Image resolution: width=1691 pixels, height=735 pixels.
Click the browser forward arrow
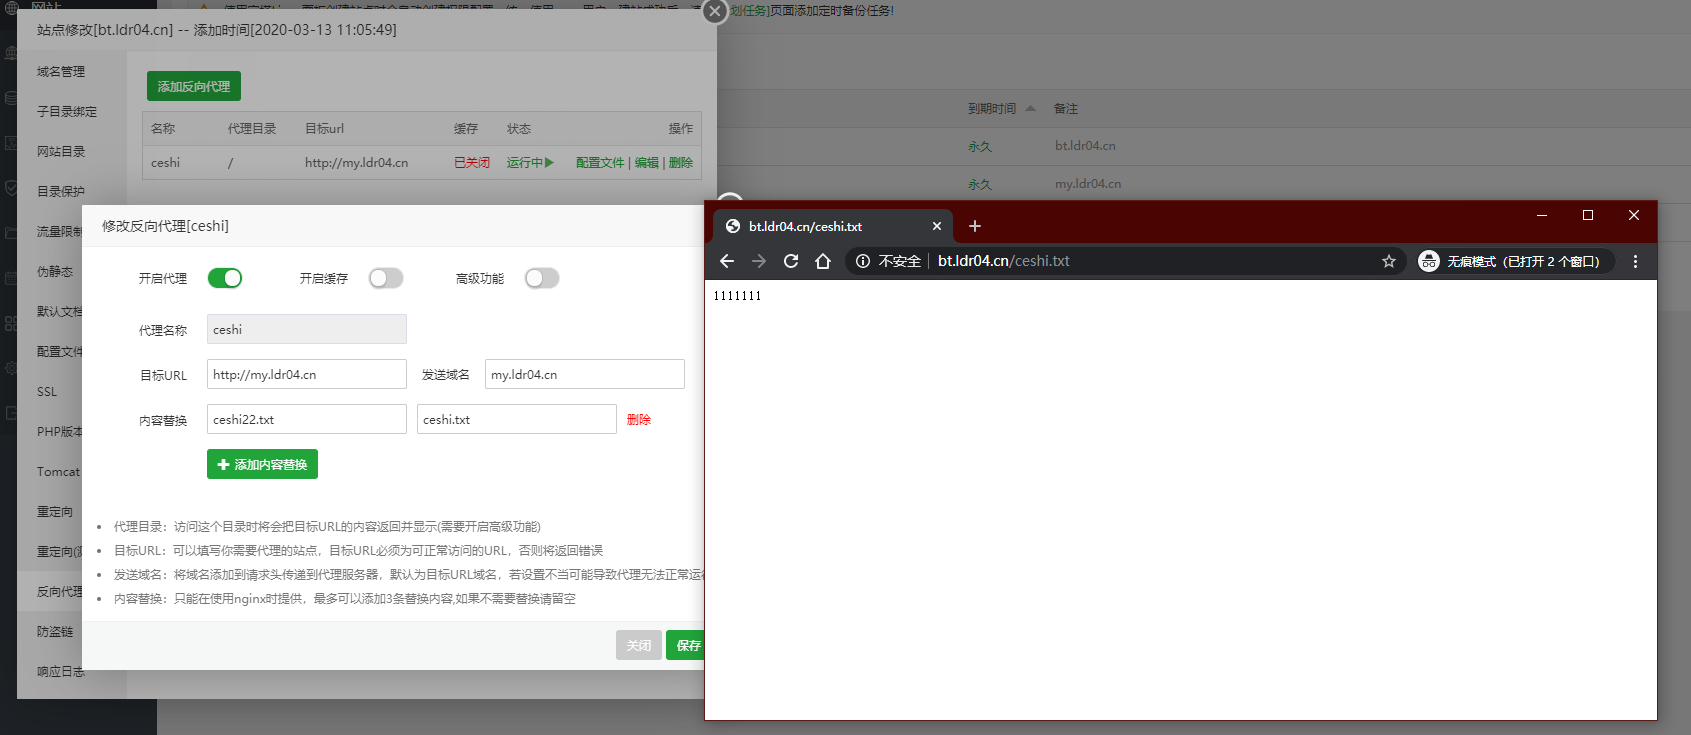[x=759, y=261]
